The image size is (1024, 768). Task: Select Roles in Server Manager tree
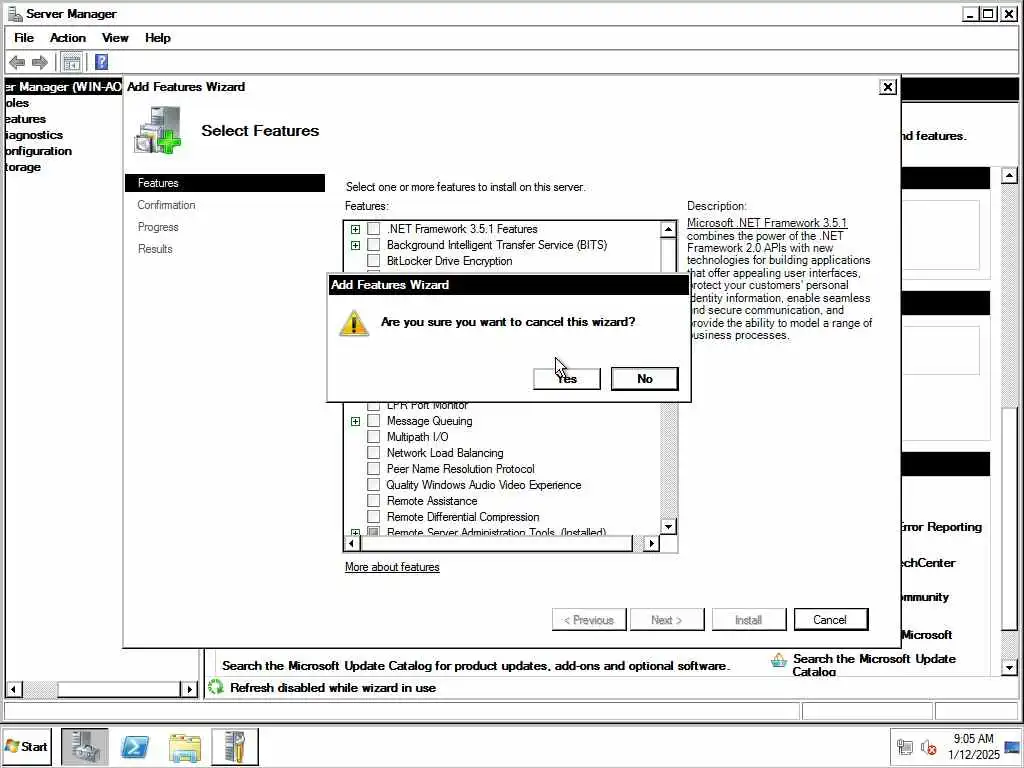(17, 103)
